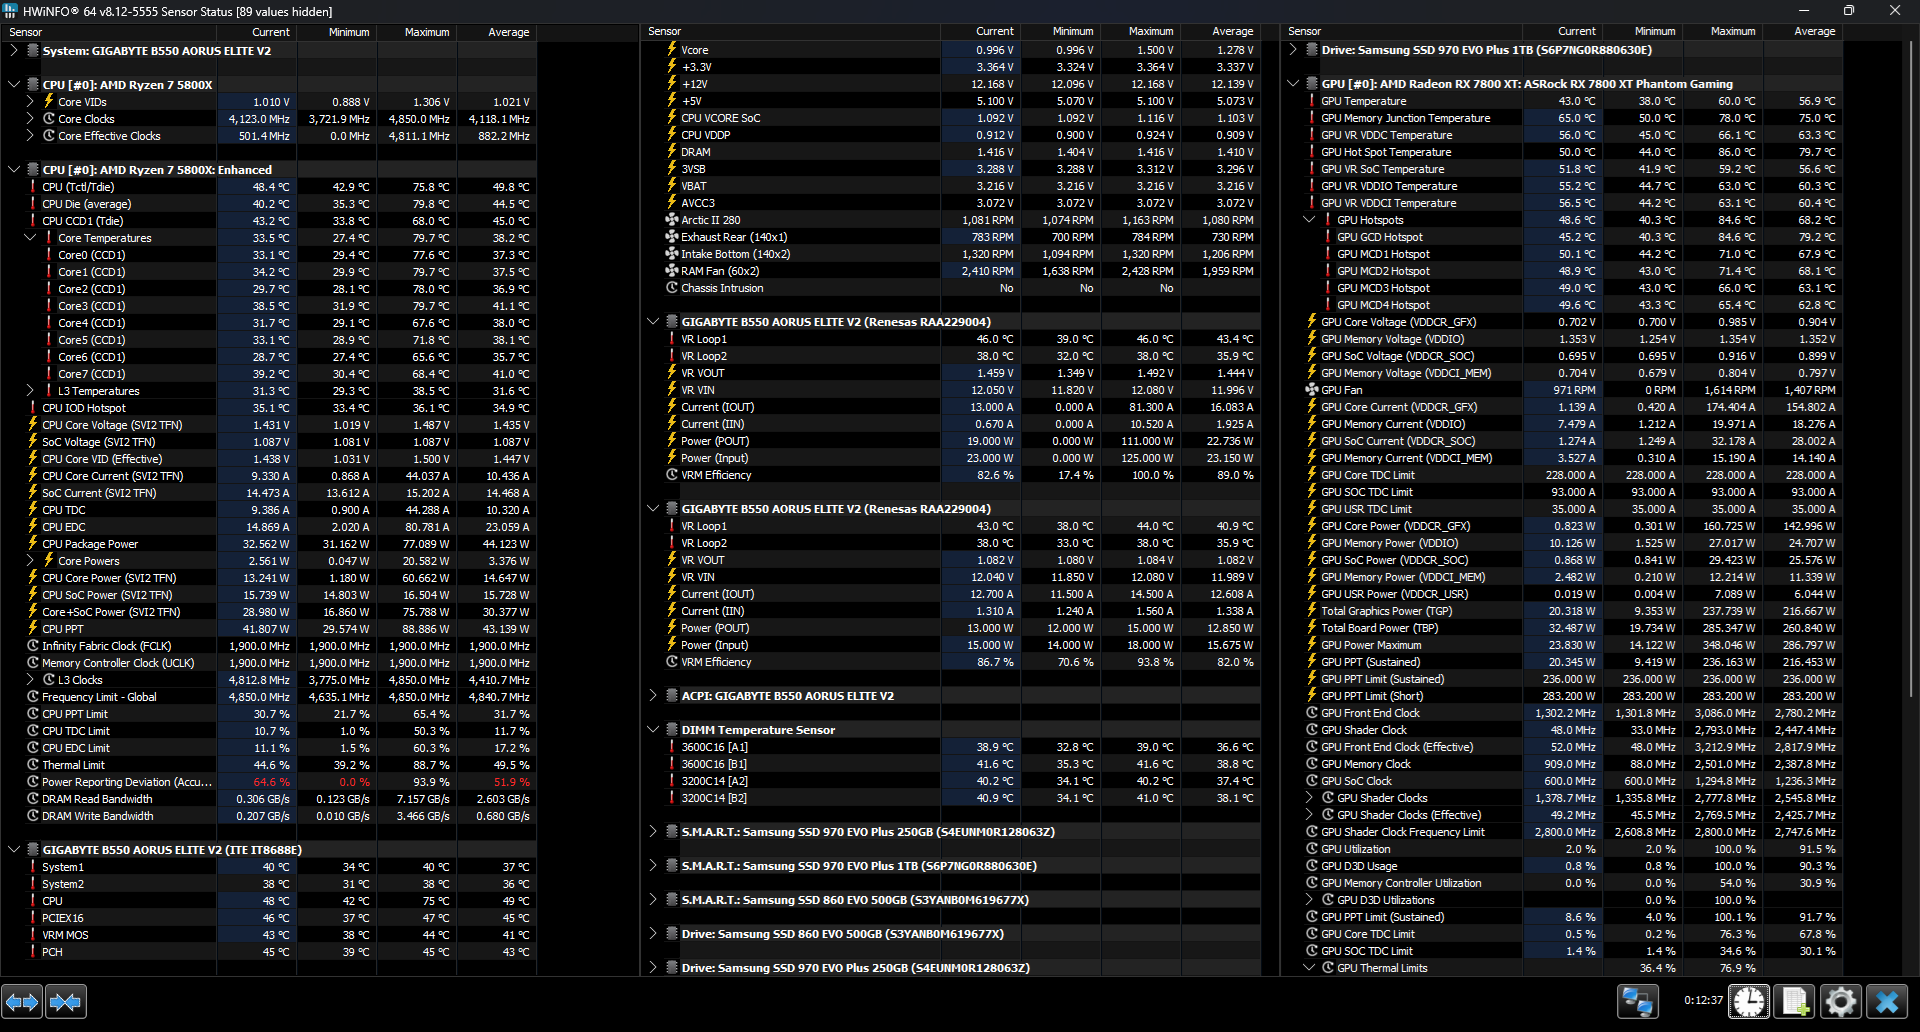Click the icon beside Chassis Intrusion
This screenshot has width=1920, height=1032.
[672, 288]
